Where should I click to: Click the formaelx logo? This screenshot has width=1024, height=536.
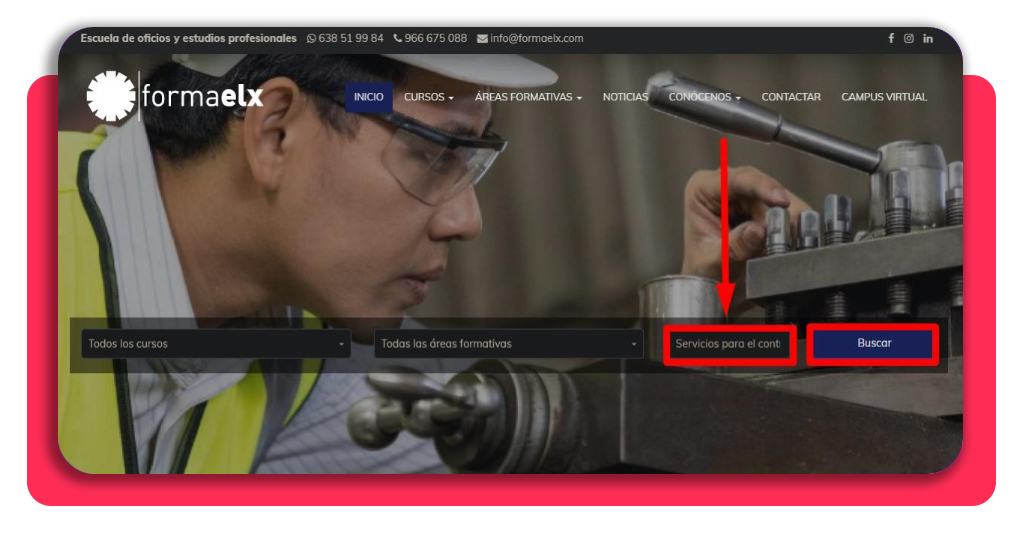click(174, 97)
